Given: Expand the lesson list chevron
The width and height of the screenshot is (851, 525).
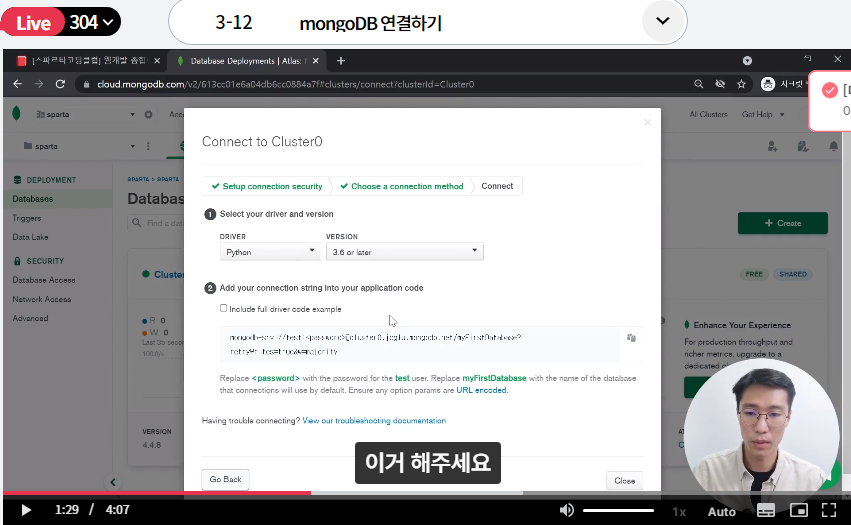Looking at the screenshot, I should click(663, 21).
